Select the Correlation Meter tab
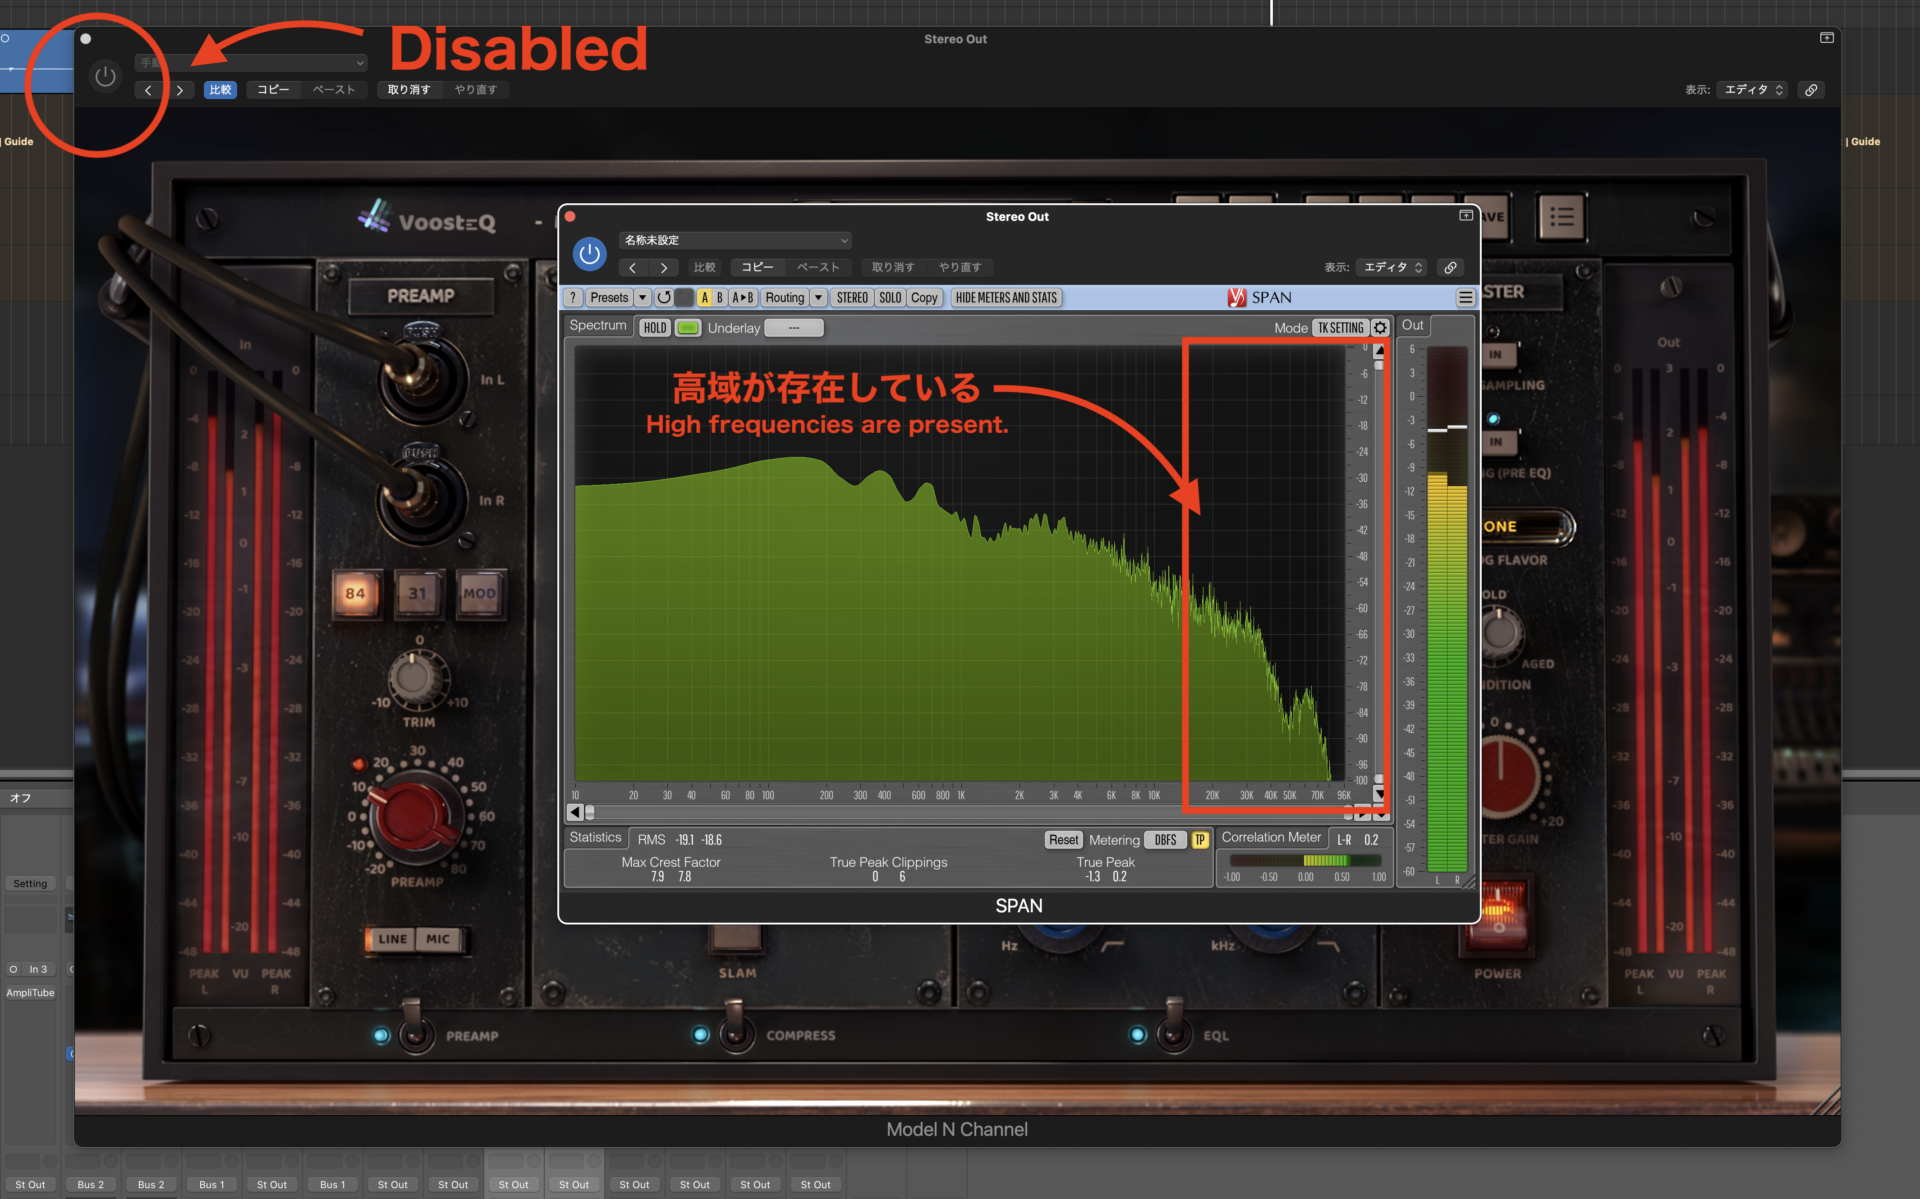The height and width of the screenshot is (1199, 1920). 1271,838
